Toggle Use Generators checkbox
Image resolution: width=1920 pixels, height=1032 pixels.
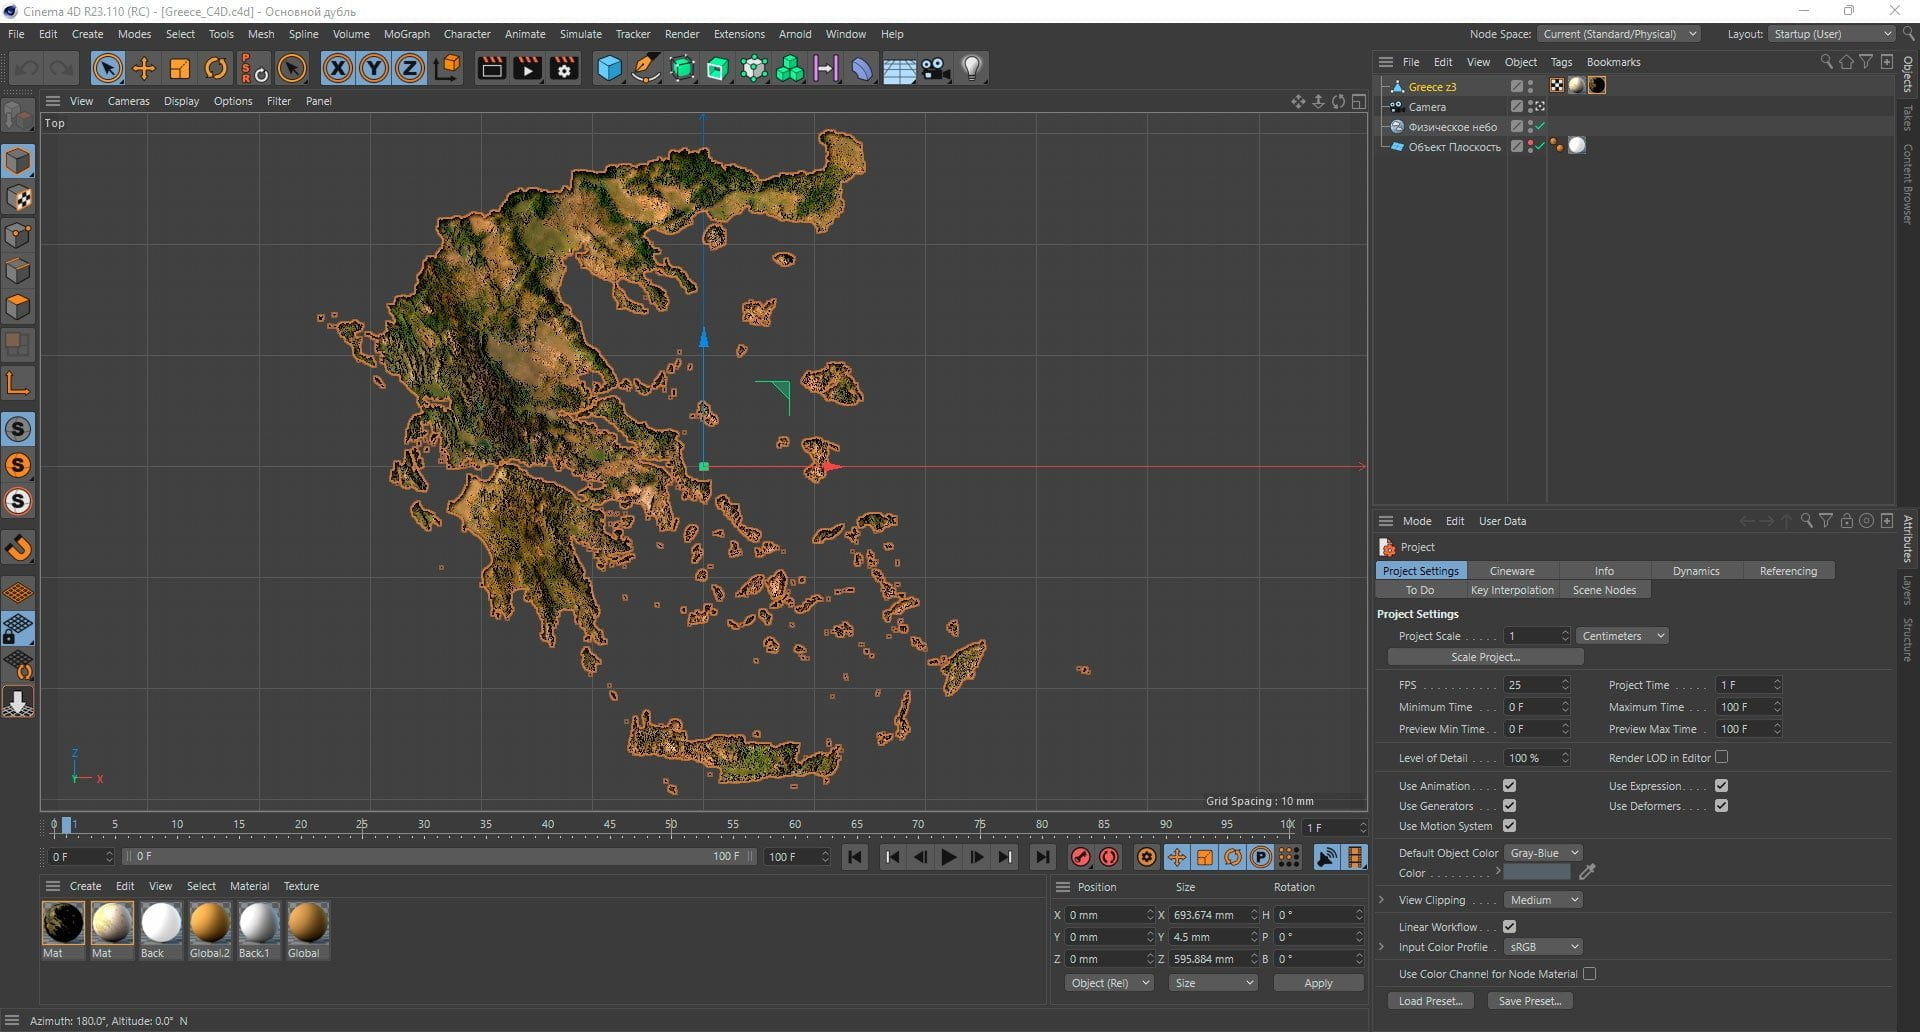click(x=1509, y=806)
